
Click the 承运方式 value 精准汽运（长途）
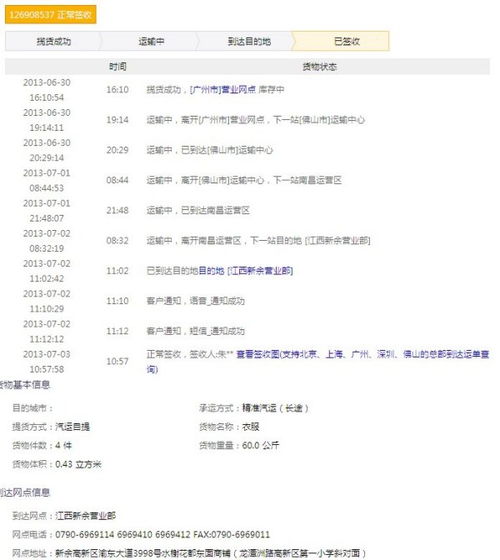click(275, 408)
